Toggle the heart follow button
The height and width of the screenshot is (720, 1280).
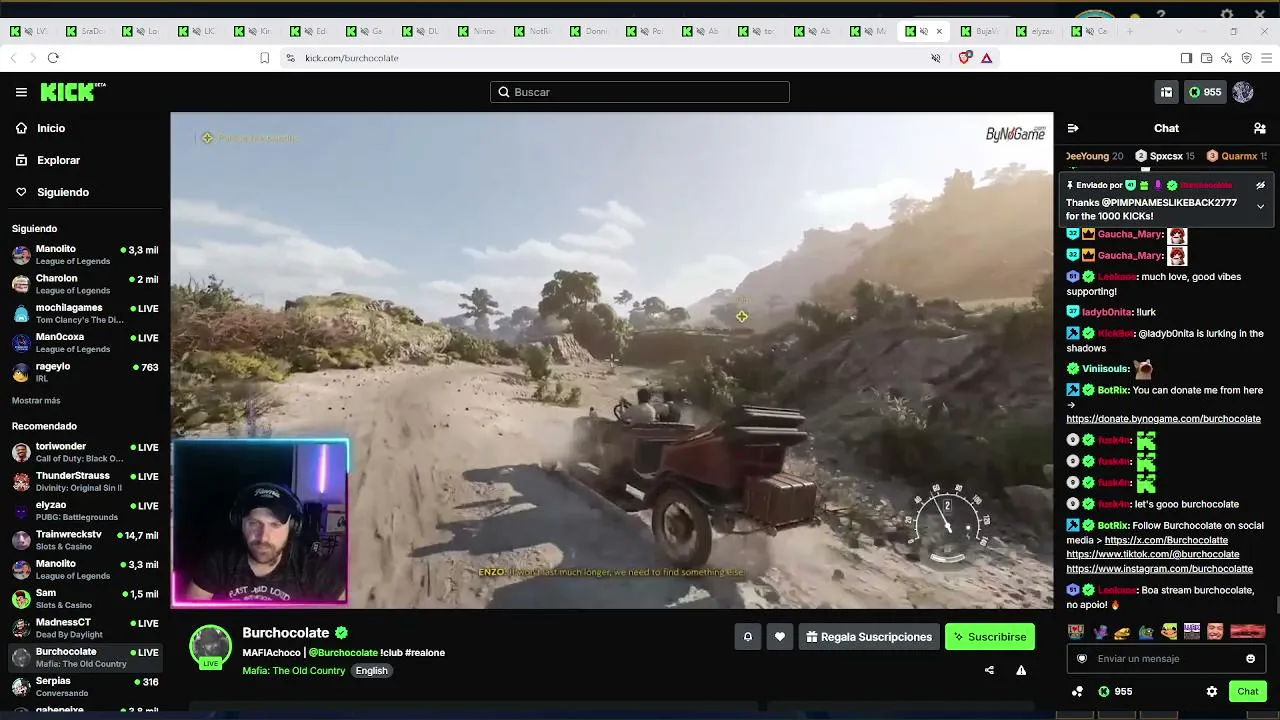[780, 637]
